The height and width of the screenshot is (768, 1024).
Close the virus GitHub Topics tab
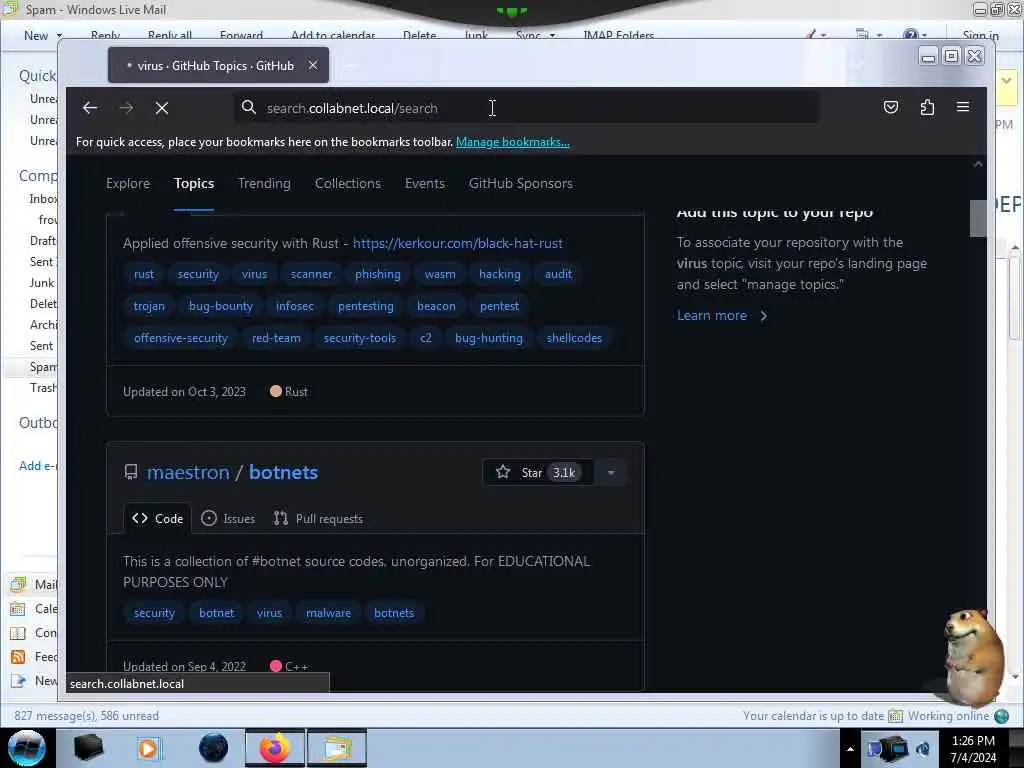[x=313, y=65]
